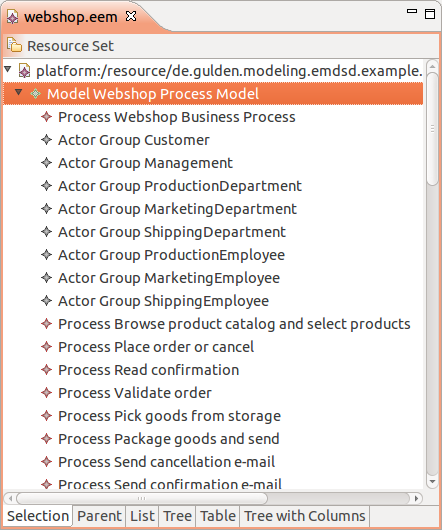Click the Model Webshop Process Model icon
442x530 pixels.
coord(35,93)
